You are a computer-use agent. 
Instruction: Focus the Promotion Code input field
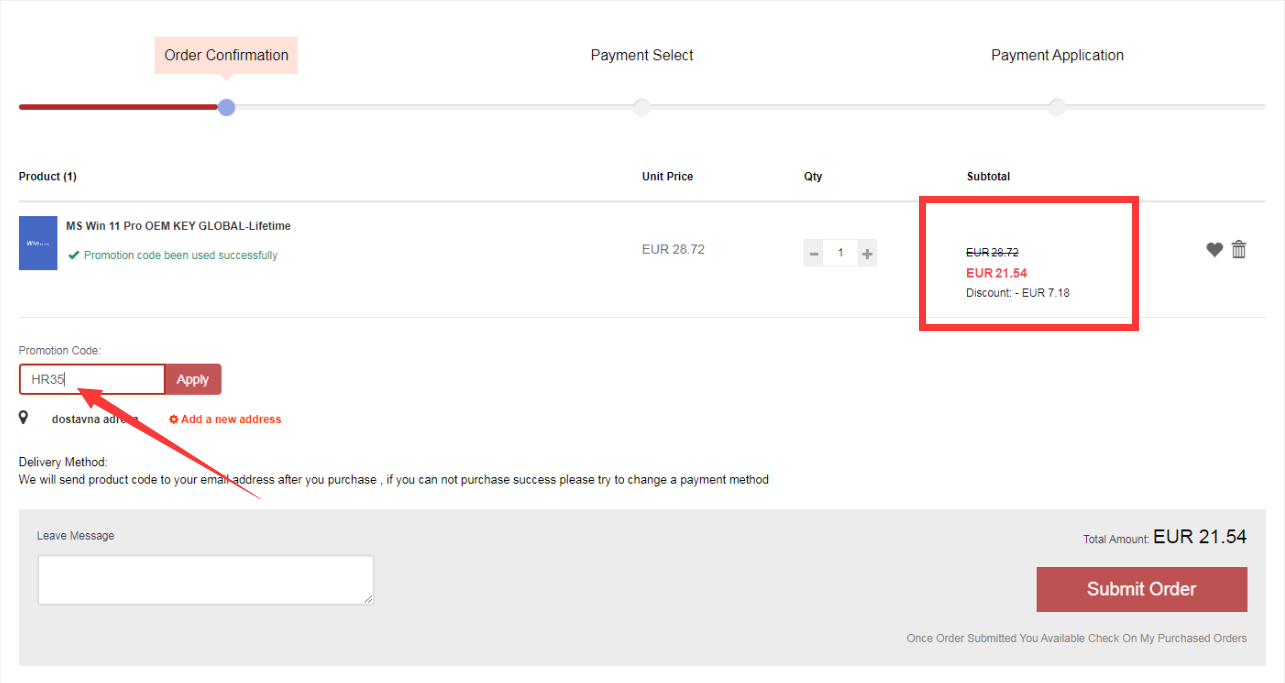(x=92, y=379)
